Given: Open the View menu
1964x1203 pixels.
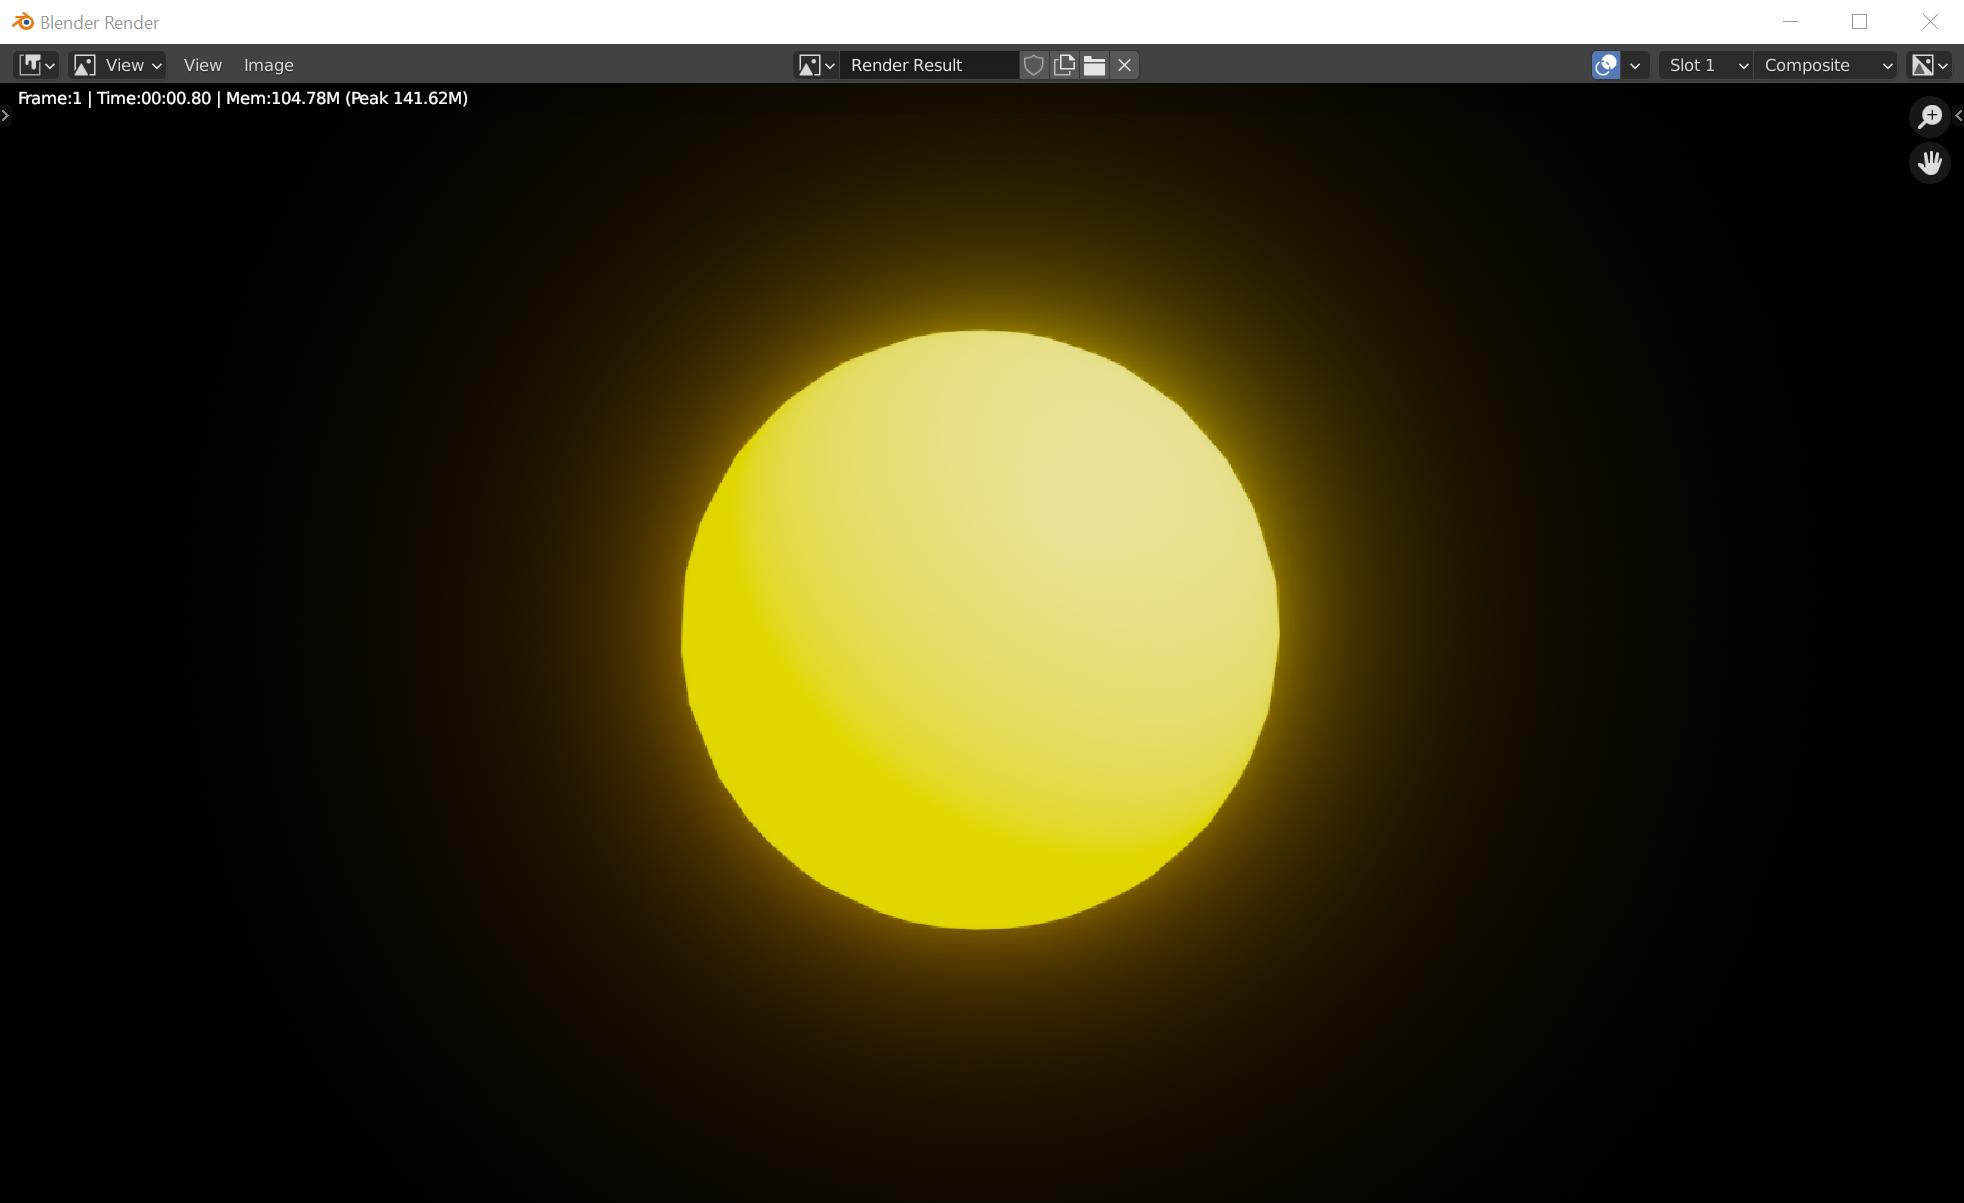Looking at the screenshot, I should click(x=202, y=65).
